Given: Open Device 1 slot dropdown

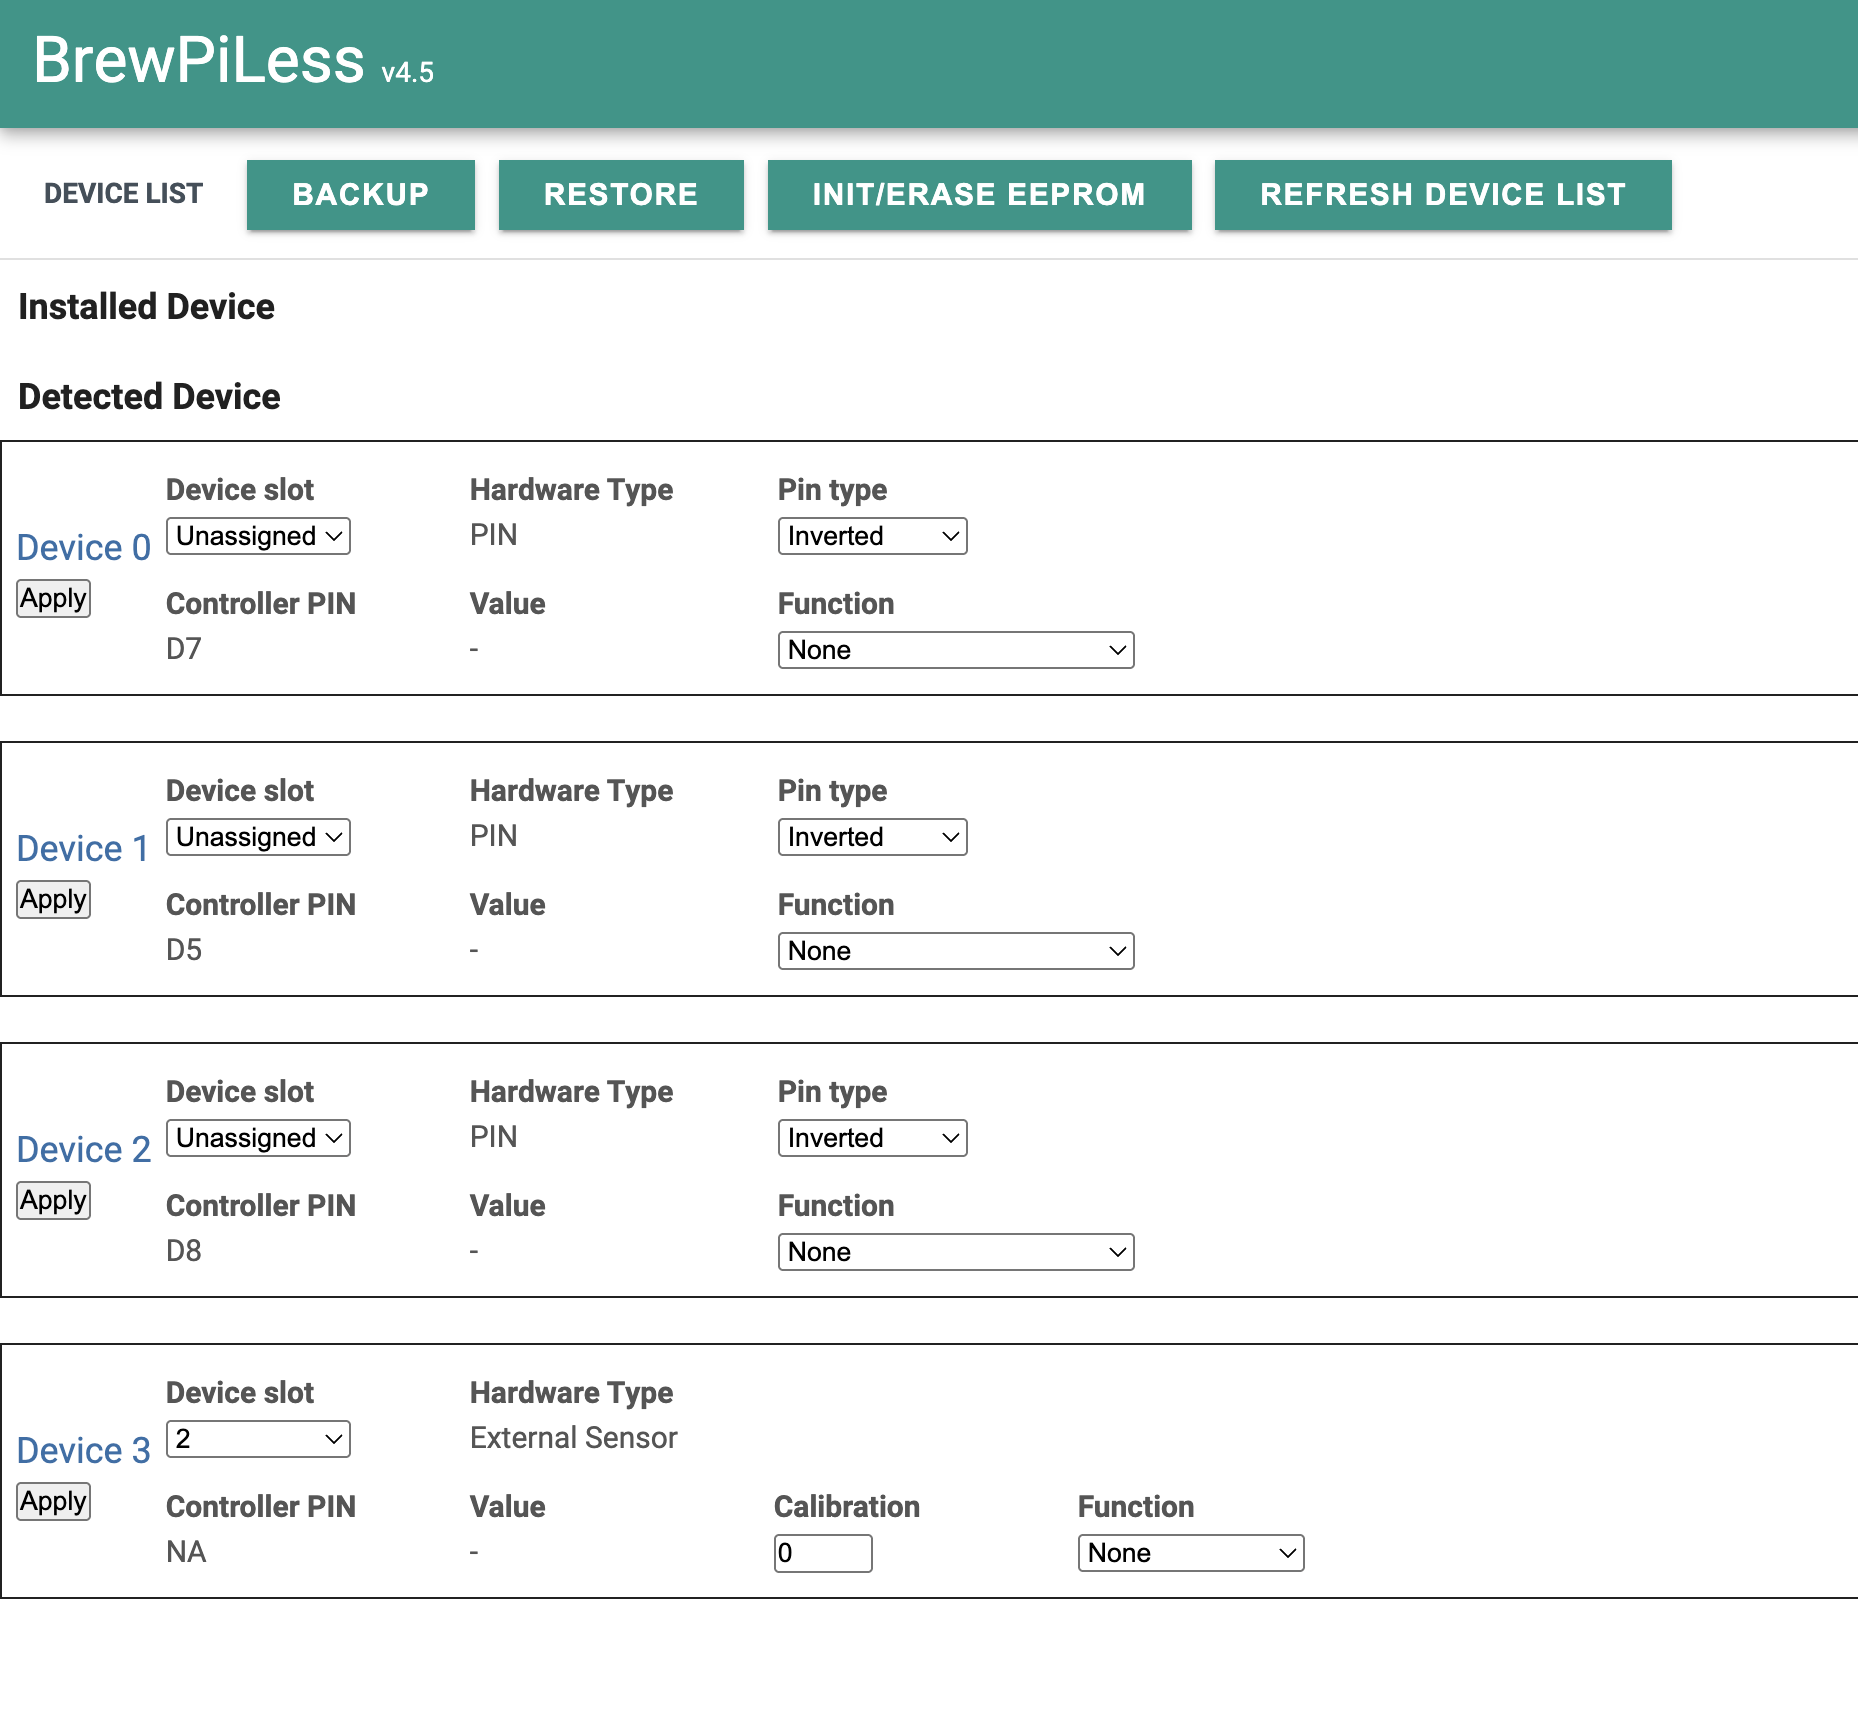Looking at the screenshot, I should [x=258, y=837].
